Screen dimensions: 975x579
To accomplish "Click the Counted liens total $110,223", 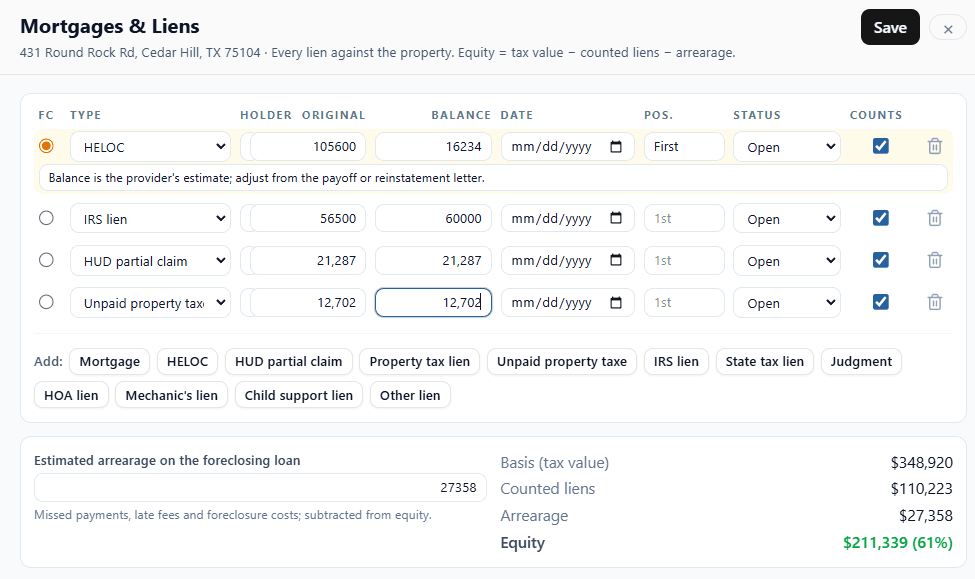I will click(922, 489).
